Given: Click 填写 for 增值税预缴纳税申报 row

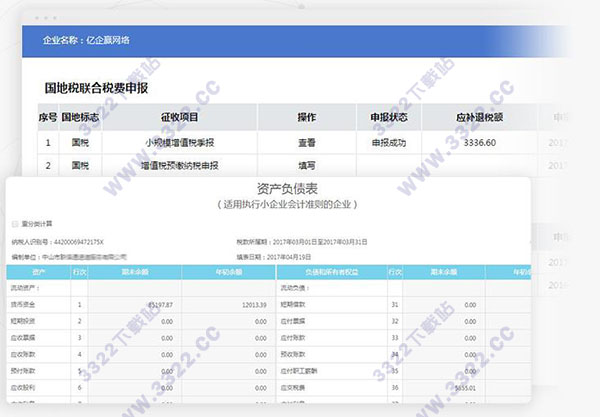Looking at the screenshot, I should click(307, 166).
